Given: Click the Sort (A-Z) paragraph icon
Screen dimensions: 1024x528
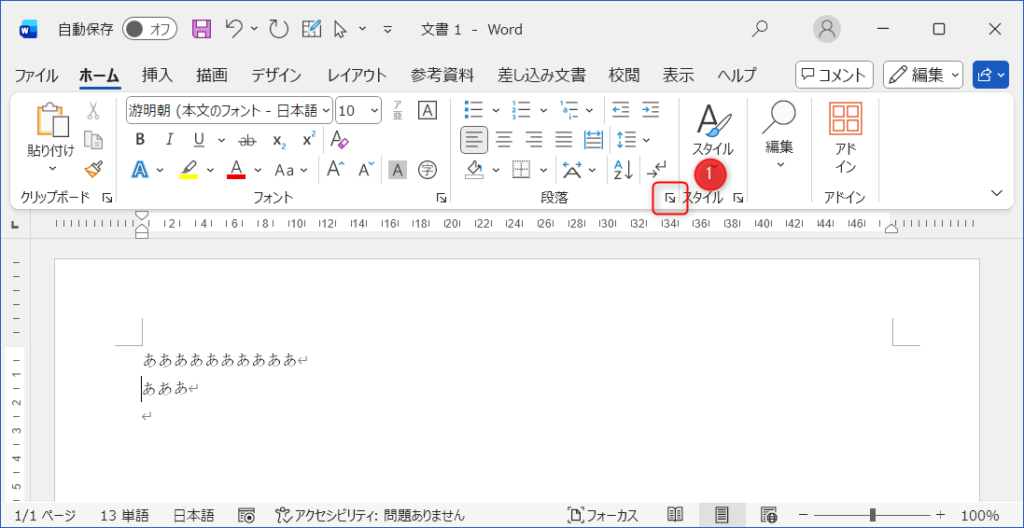Looking at the screenshot, I should coord(622,169).
